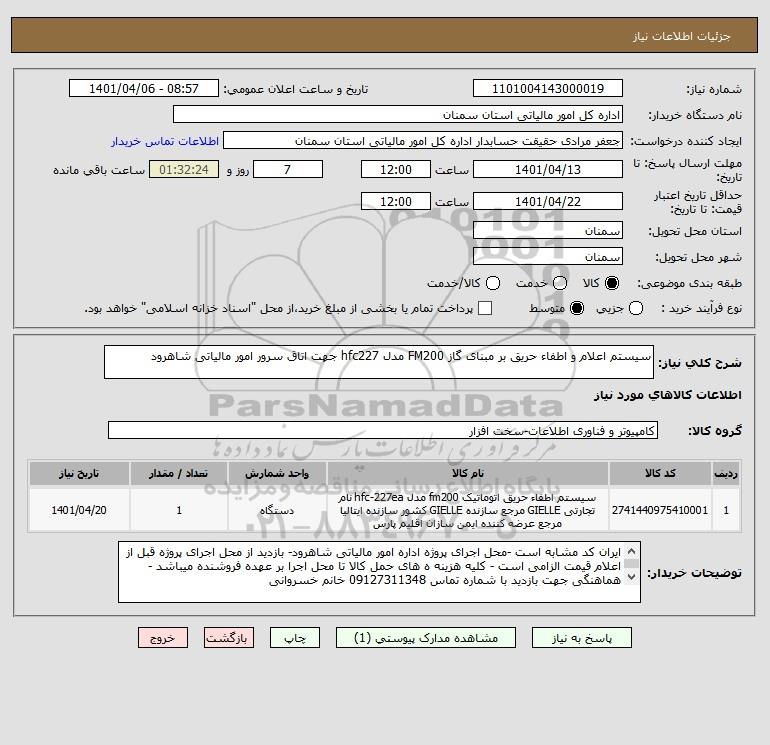Click the اطلاعات کالاهای مورد نیاز heading
Image resolution: width=770 pixels, height=745 pixels.
pos(668,395)
